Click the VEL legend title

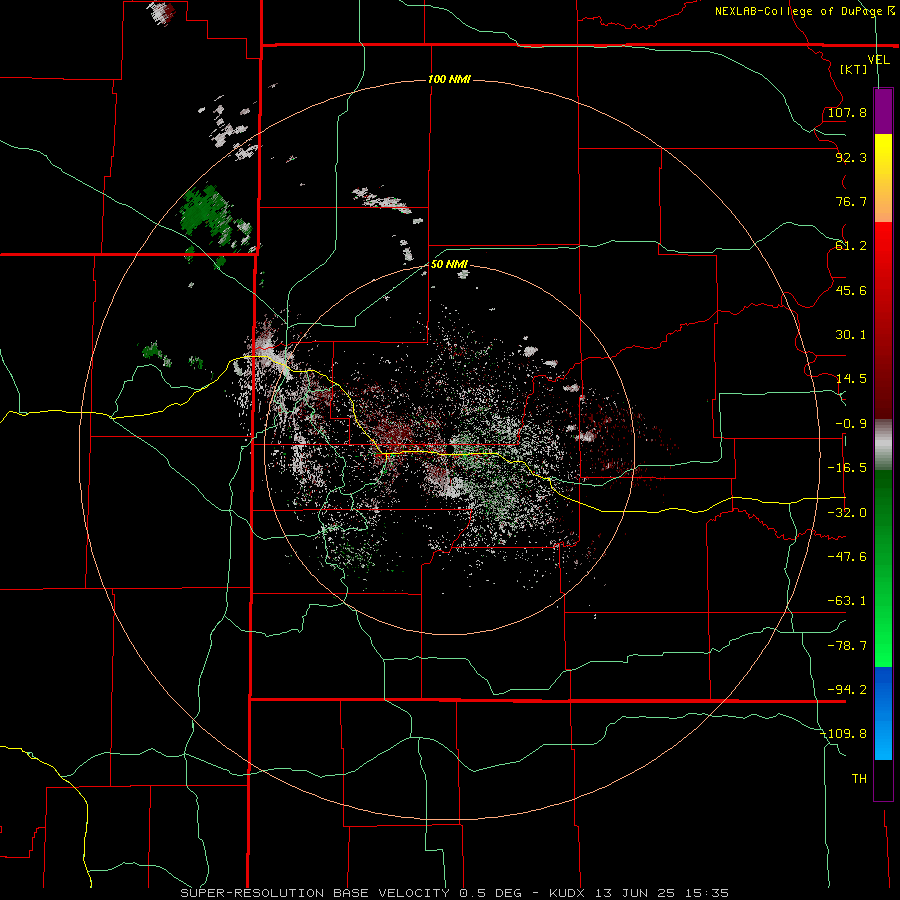pos(878,60)
